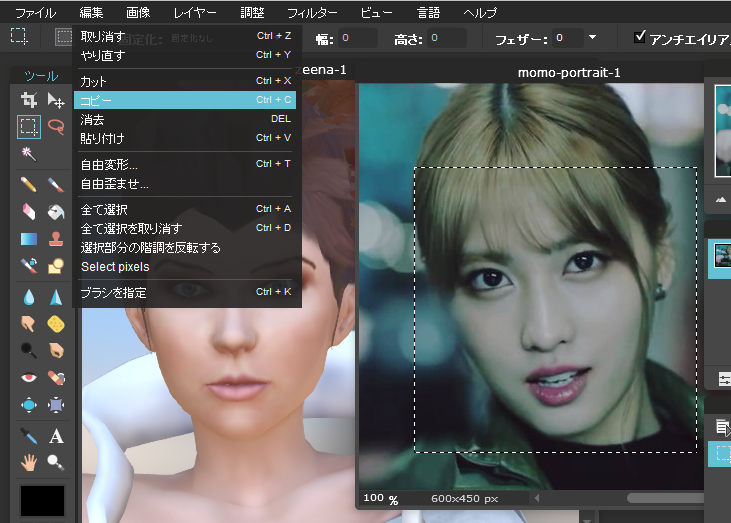Image resolution: width=731 pixels, height=523 pixels.
Task: Open the ビュー menu
Action: tap(376, 13)
